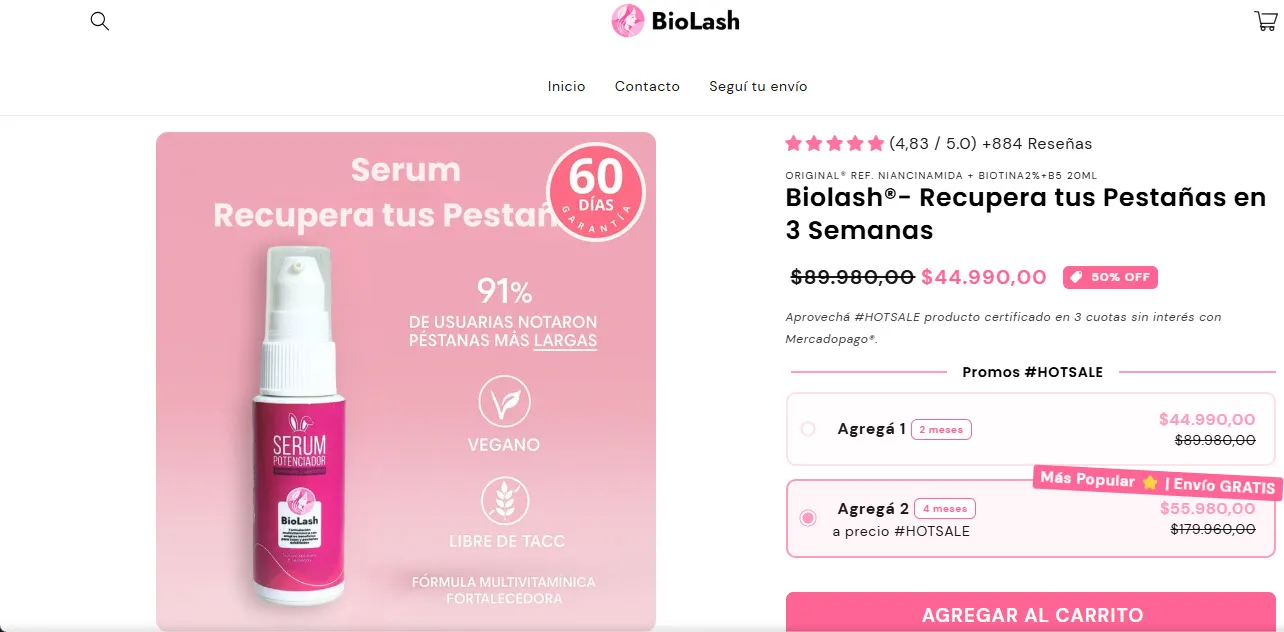Viewport: 1284px width, 632px height.
Task: Click the 50% OFF tag badge
Action: click(x=1110, y=277)
